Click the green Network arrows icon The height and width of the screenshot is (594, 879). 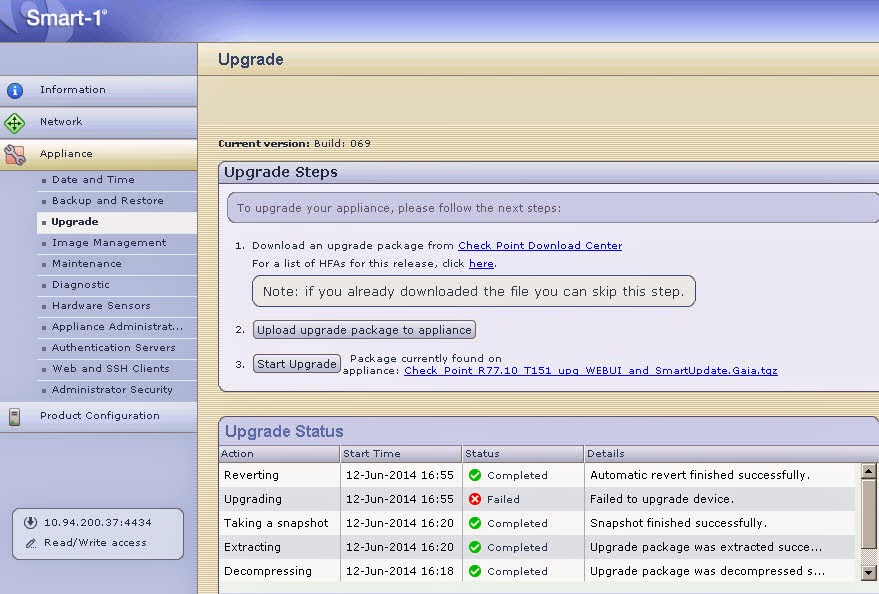pos(15,123)
